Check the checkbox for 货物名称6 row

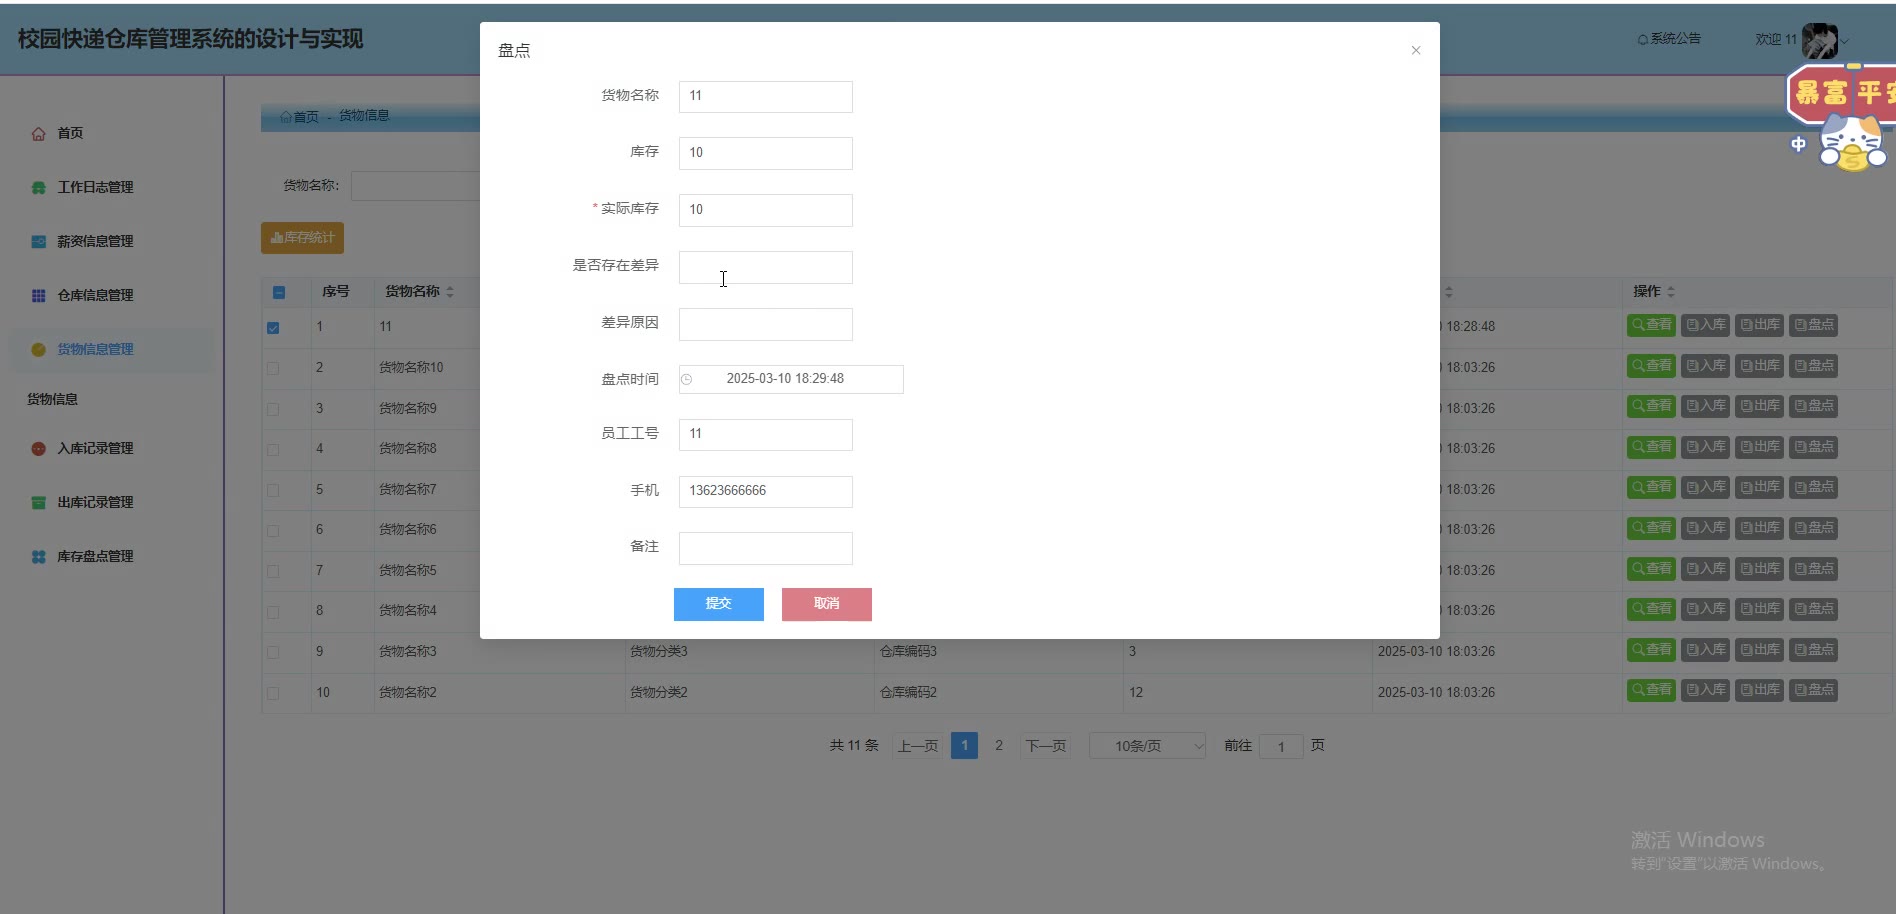tap(273, 531)
